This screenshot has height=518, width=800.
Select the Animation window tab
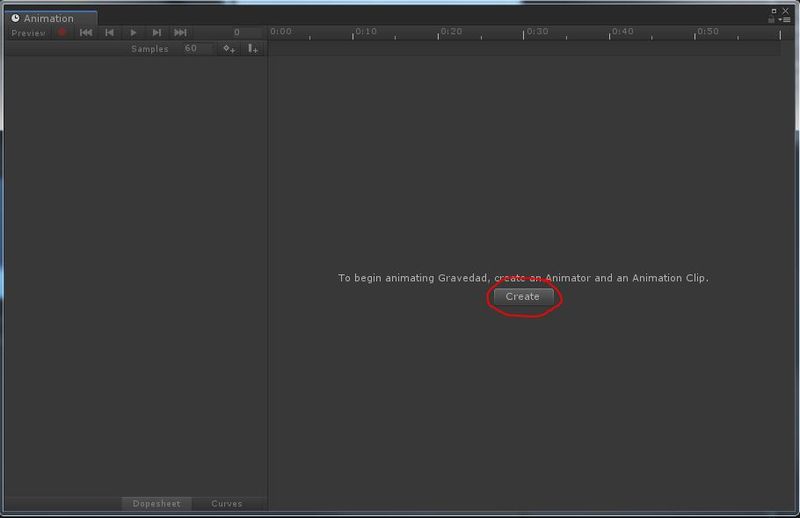49,18
